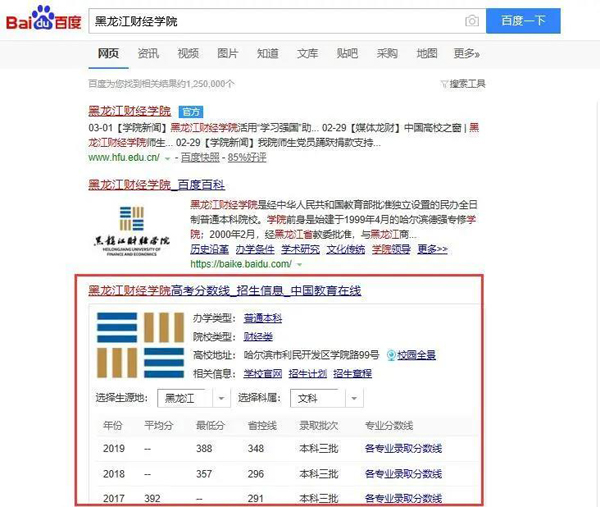This screenshot has height=507, width=600.
Task: Switch to the 采购 tab
Action: [x=387, y=53]
